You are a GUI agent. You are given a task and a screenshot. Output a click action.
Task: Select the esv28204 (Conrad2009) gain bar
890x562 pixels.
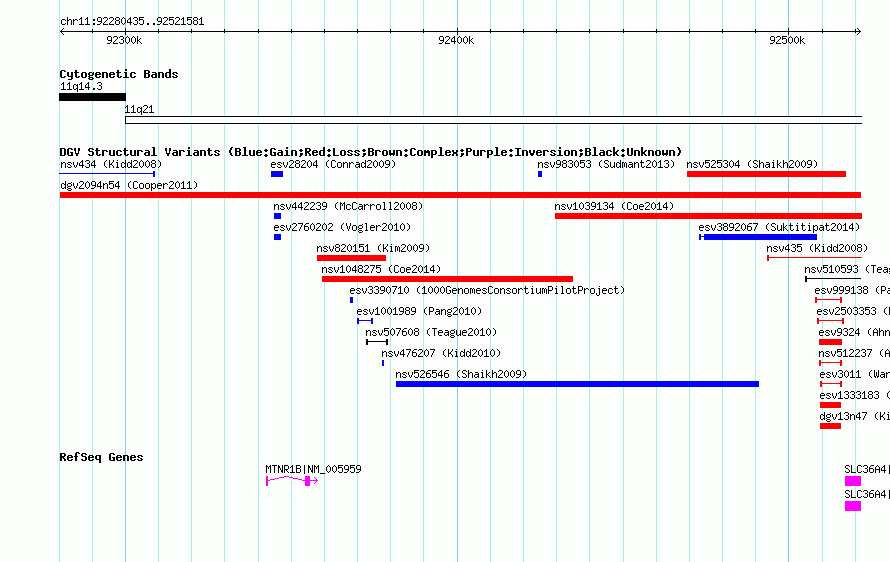(x=277, y=174)
